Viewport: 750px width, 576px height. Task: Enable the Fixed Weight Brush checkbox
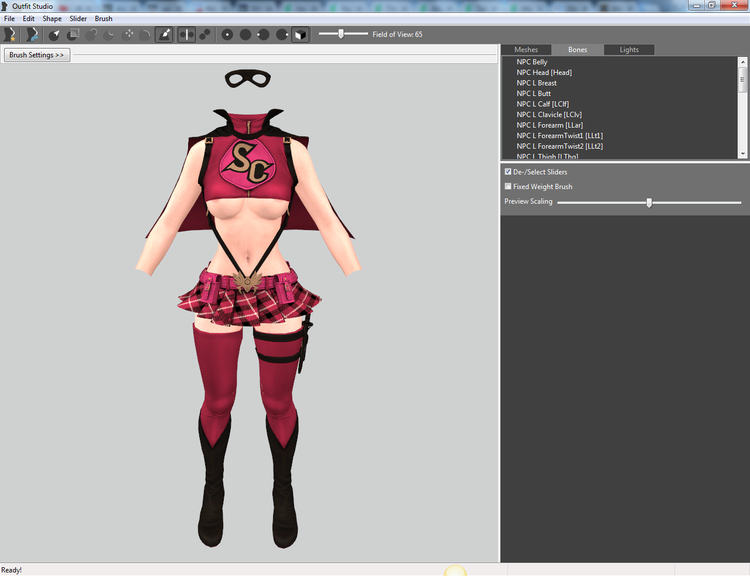click(508, 187)
